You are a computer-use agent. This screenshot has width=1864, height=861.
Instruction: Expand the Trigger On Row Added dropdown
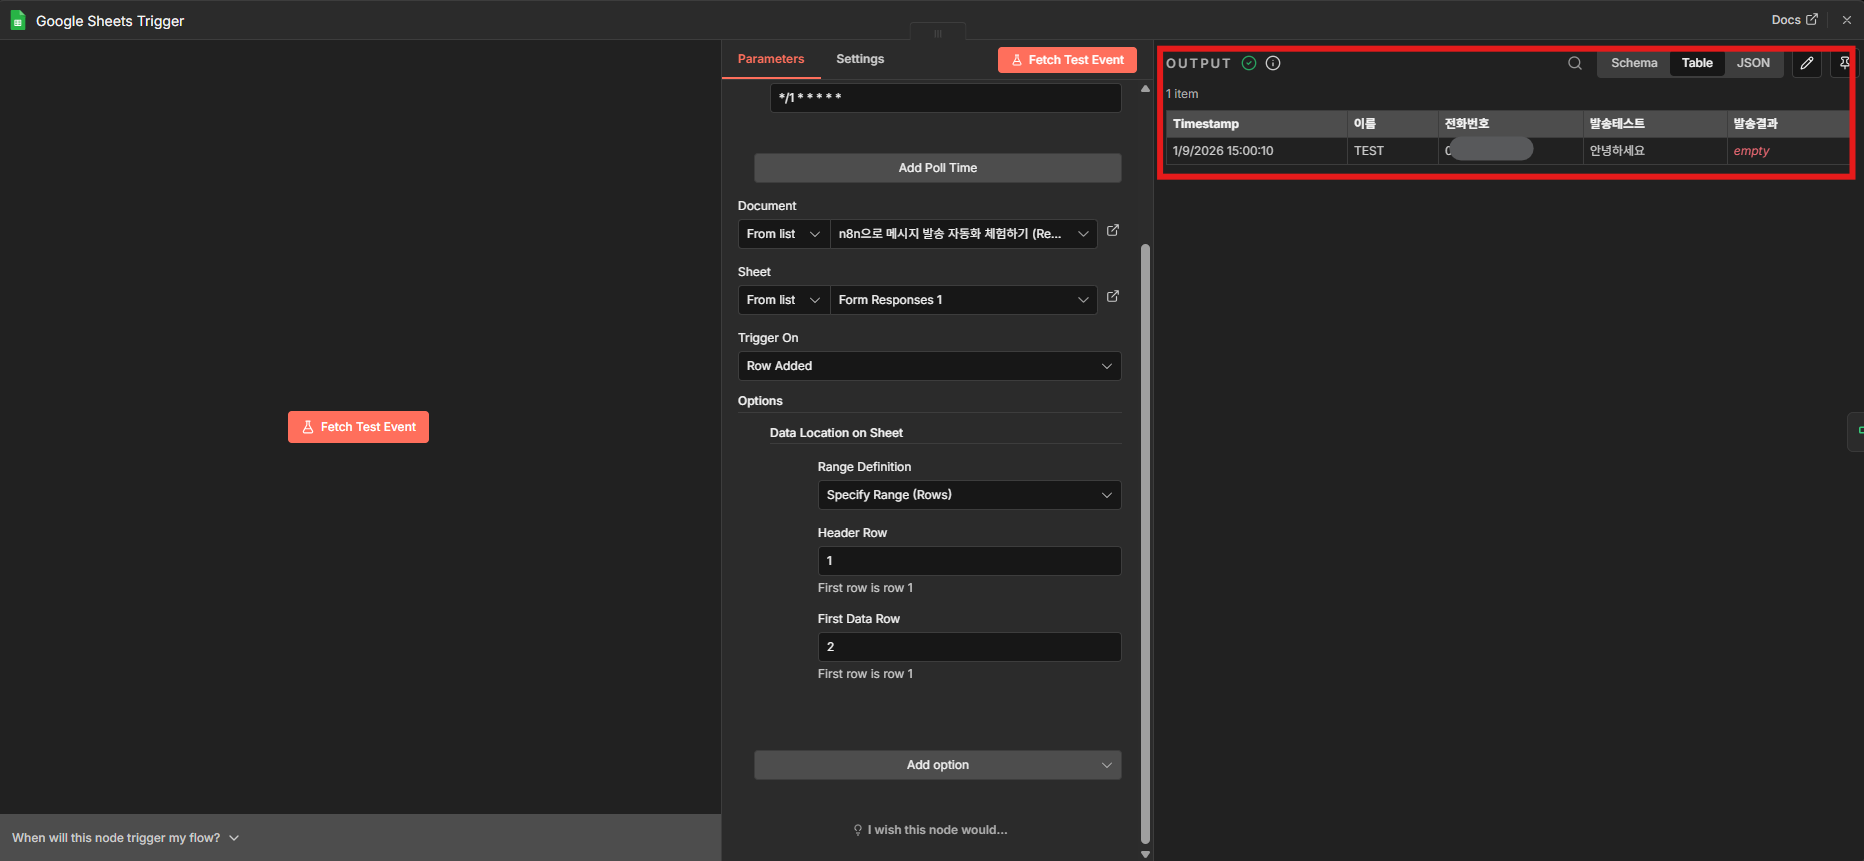click(929, 366)
